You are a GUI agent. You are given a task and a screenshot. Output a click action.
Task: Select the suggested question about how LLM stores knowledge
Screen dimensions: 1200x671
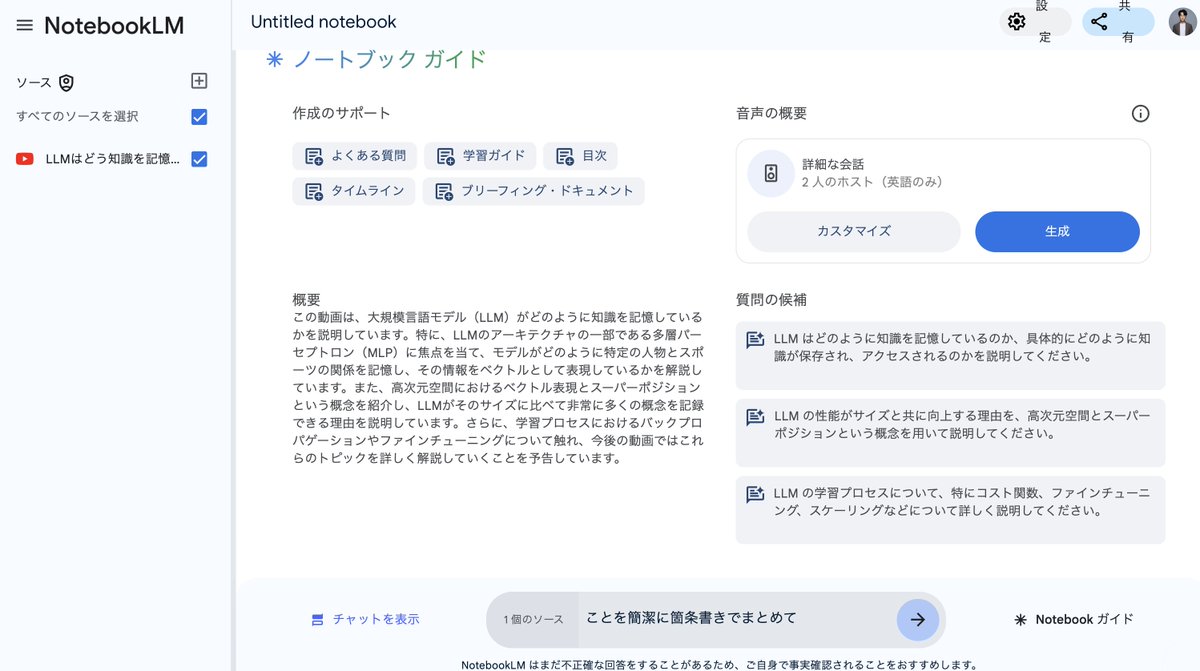pos(950,355)
